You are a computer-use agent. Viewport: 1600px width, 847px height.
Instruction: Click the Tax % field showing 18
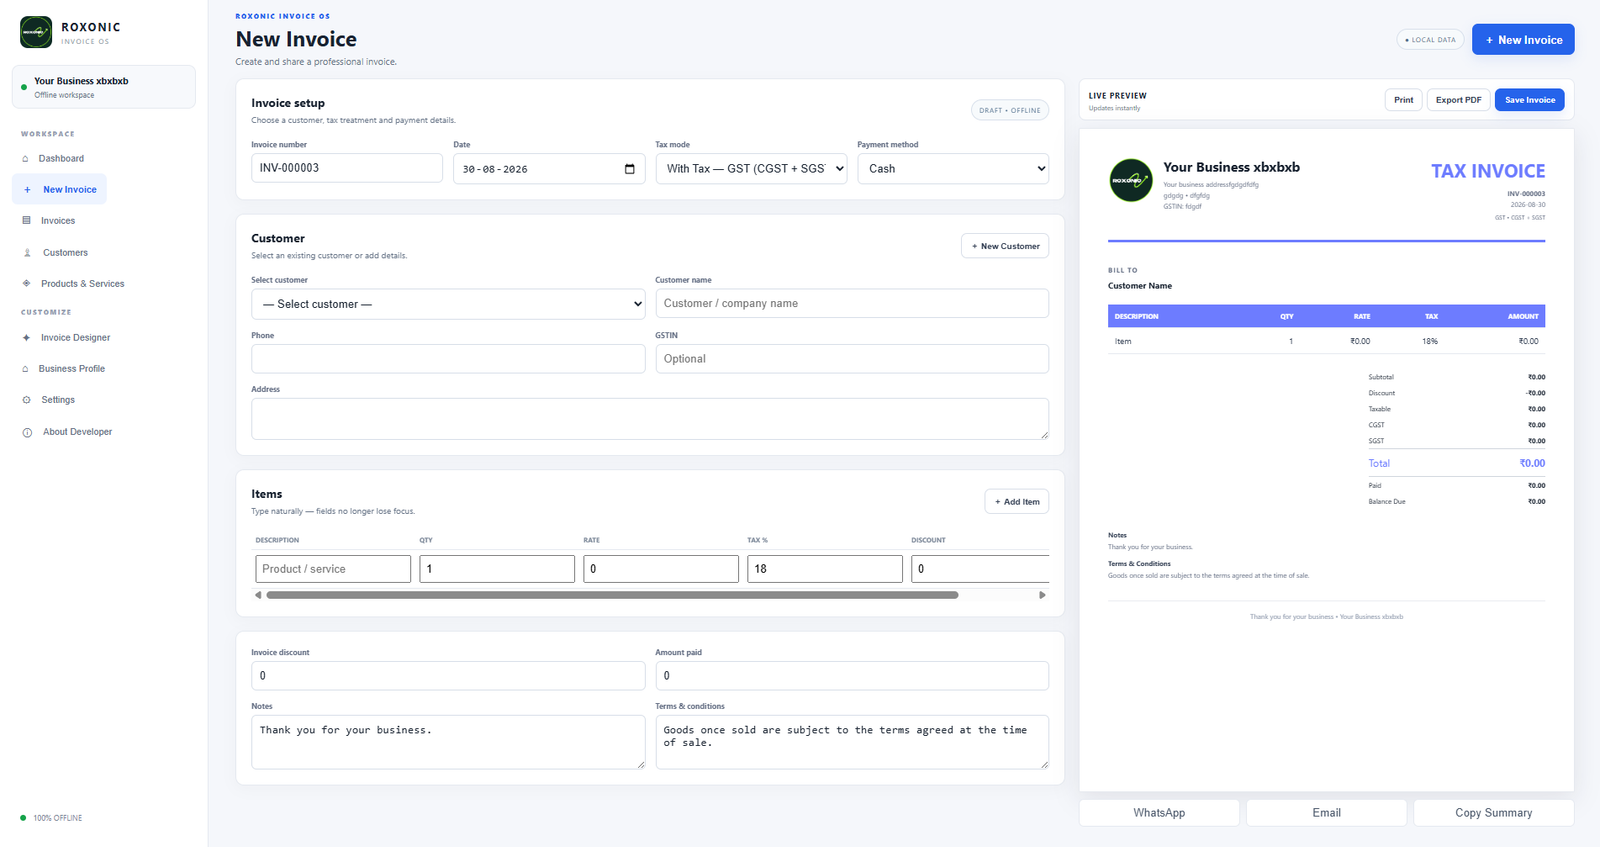tap(825, 569)
